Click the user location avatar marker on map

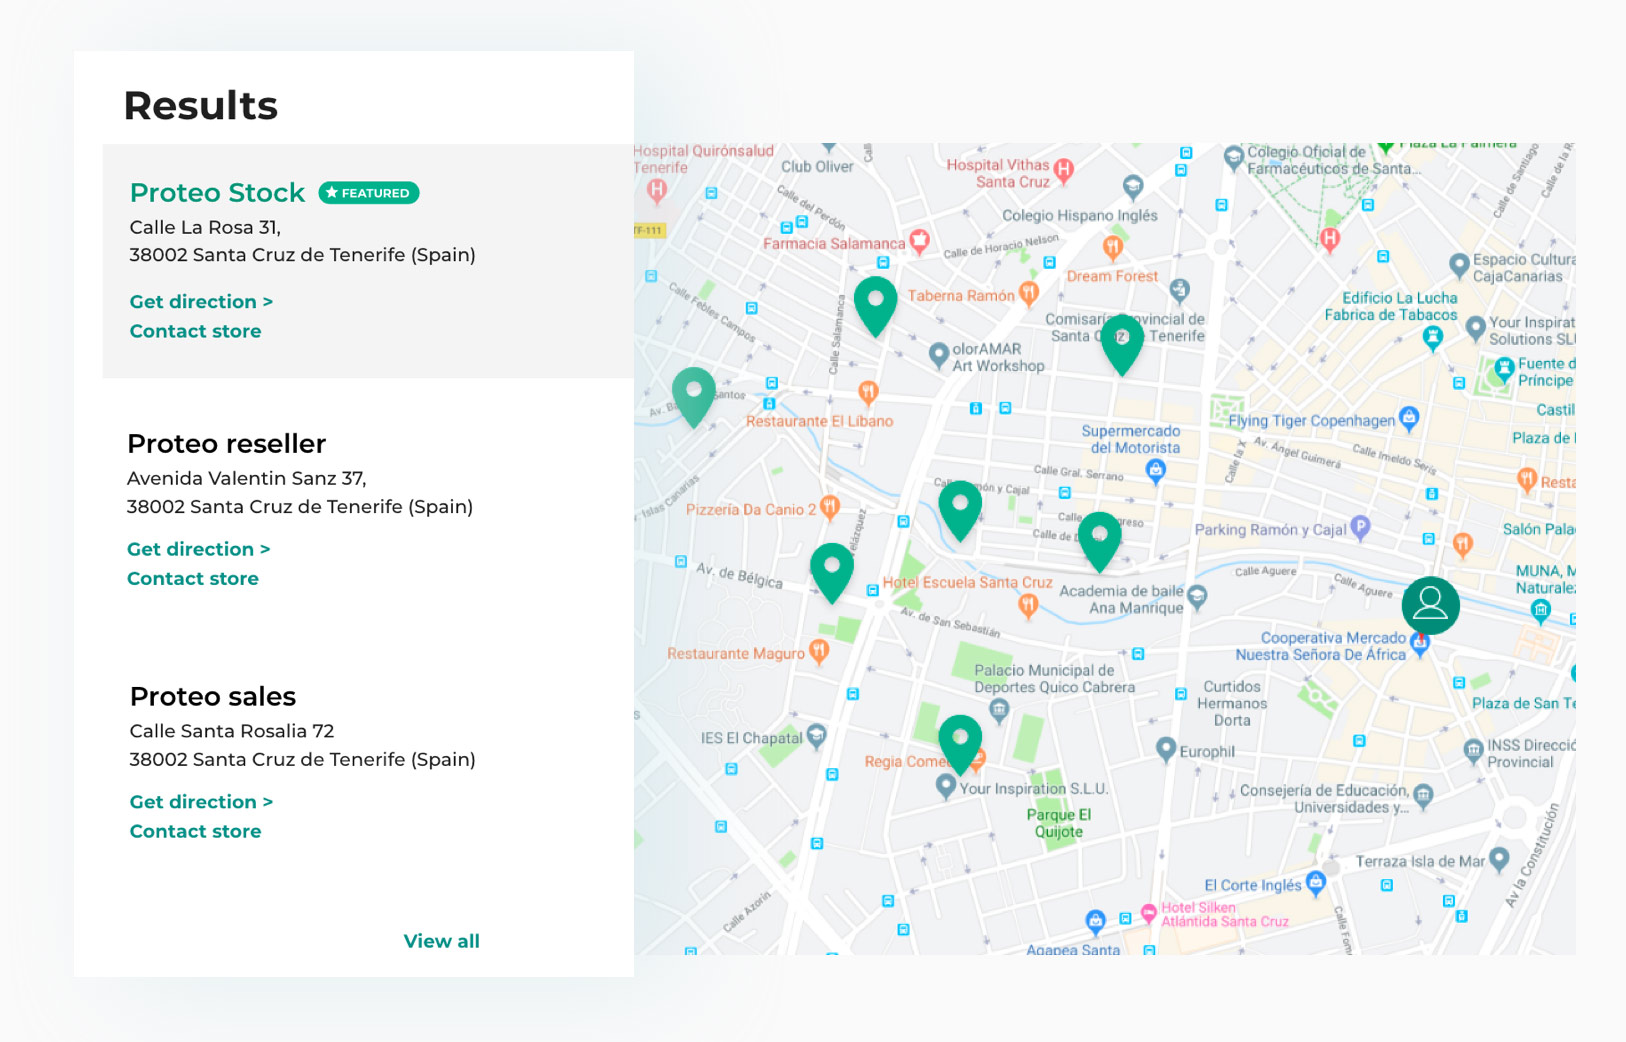coord(1430,605)
